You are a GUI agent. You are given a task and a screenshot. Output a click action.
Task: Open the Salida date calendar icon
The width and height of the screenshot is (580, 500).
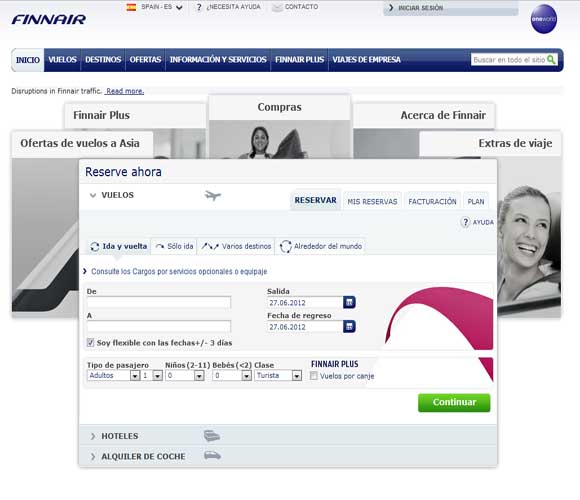349,302
